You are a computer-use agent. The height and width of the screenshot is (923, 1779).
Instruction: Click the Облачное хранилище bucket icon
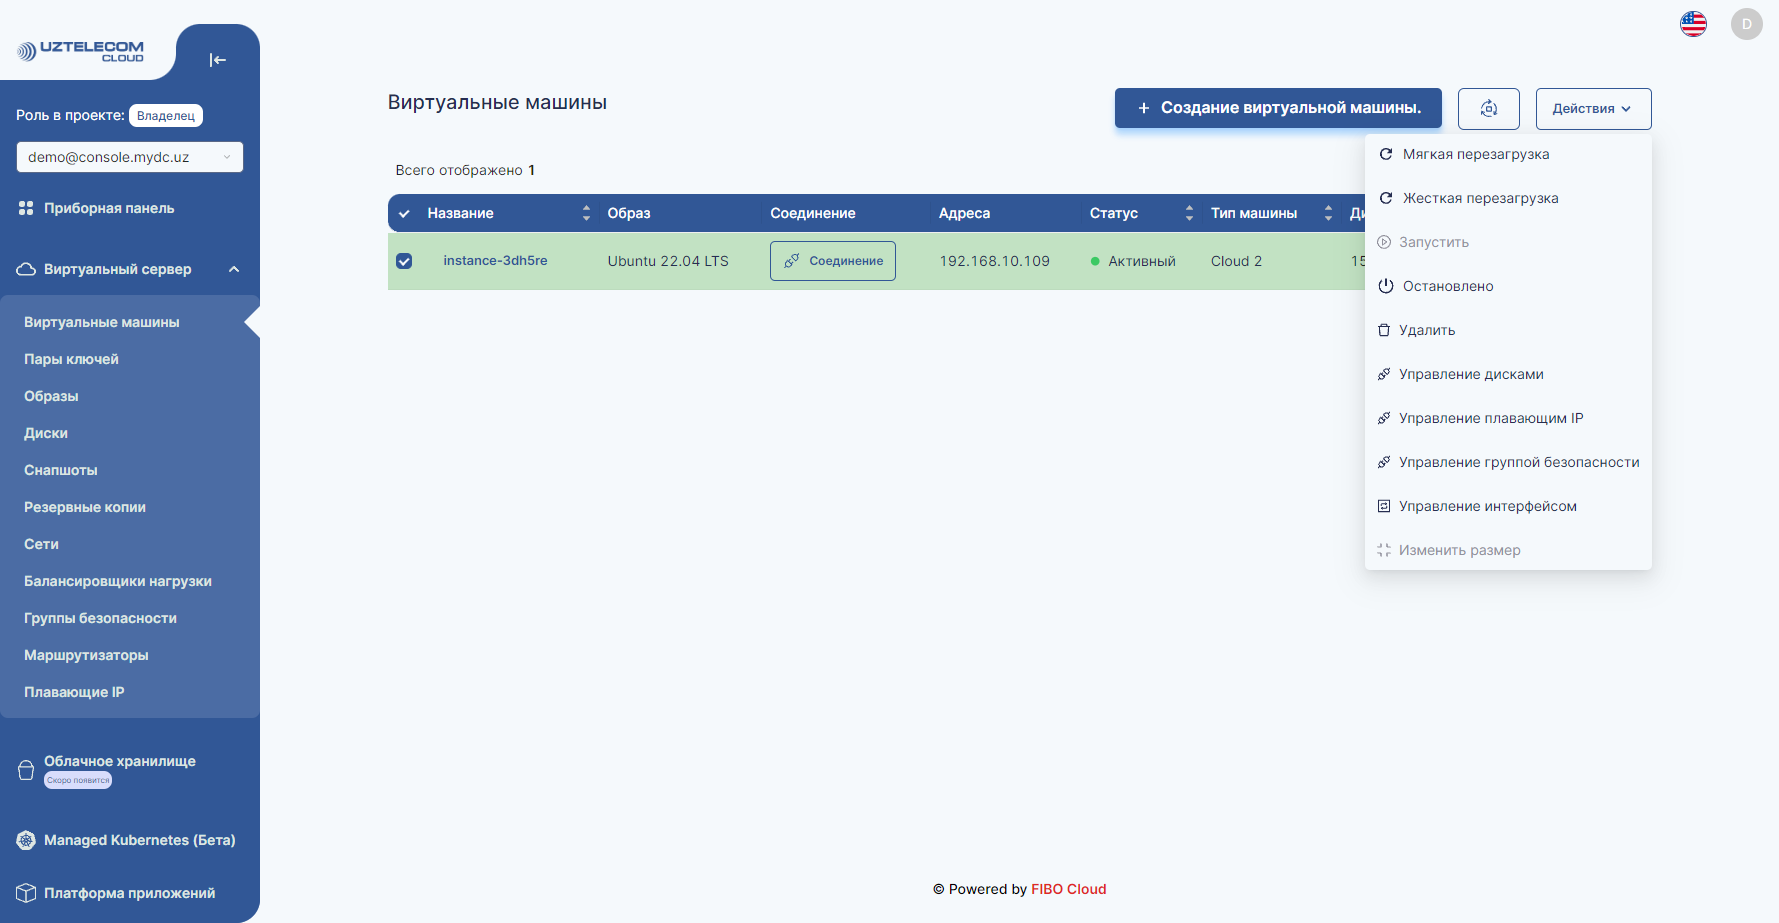pyautogui.click(x=26, y=770)
